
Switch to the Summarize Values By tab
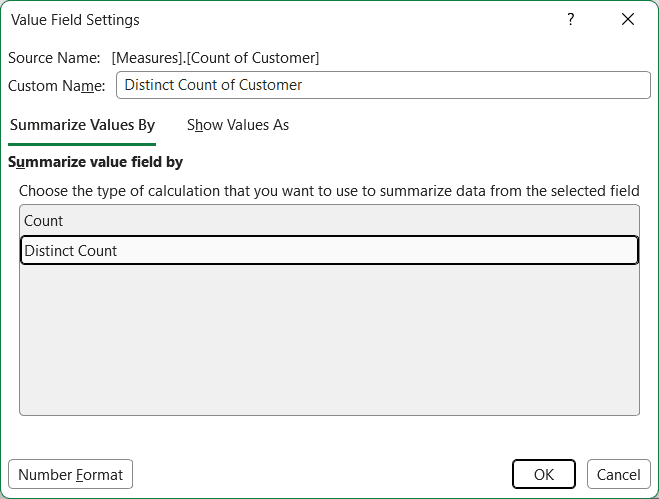click(x=82, y=125)
